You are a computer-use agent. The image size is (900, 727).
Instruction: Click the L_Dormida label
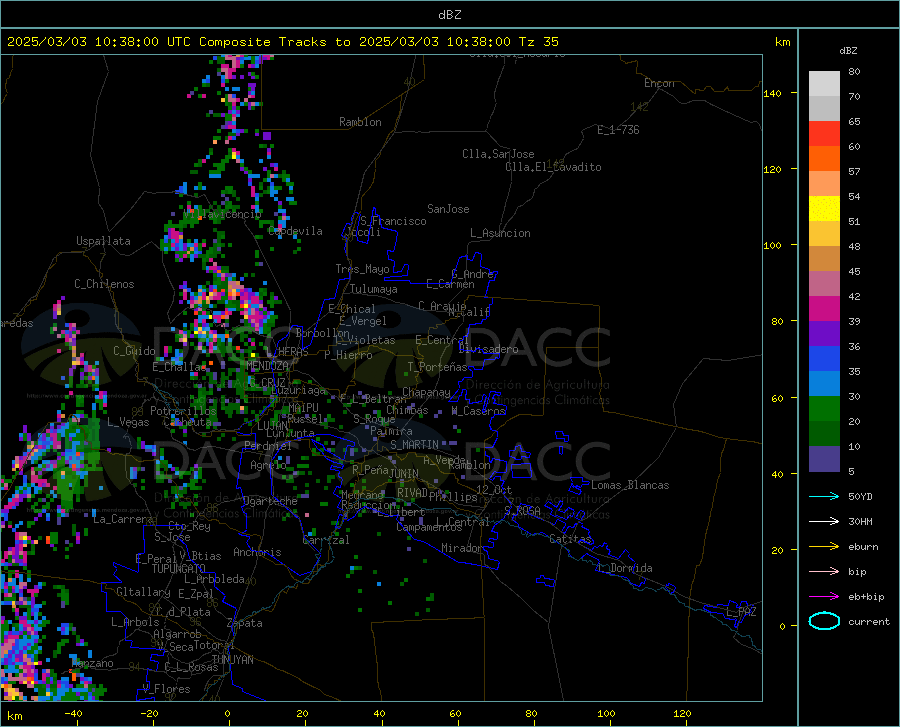(x=625, y=568)
